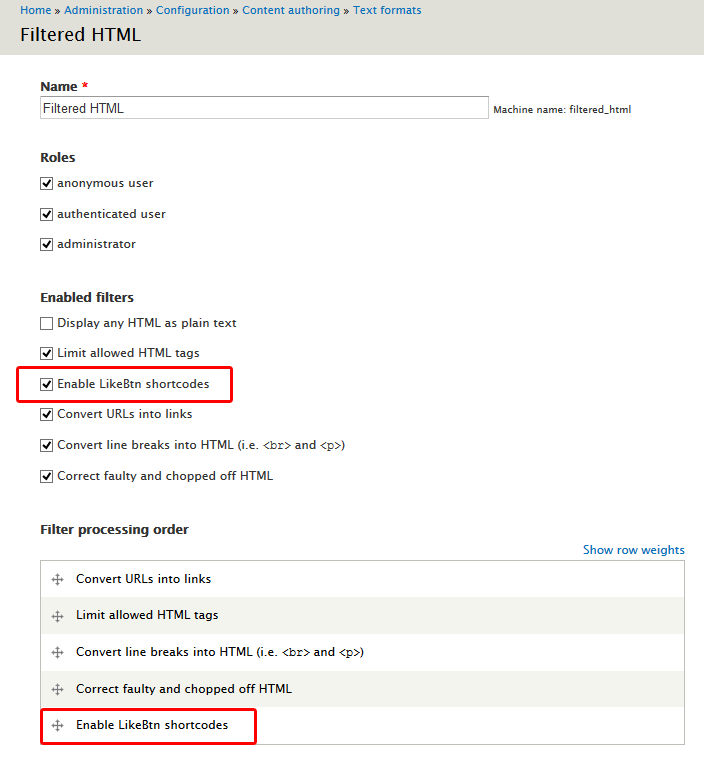The width and height of the screenshot is (704, 762).
Task: Click drag handle for Convert URLs into links row
Action: 57,579
